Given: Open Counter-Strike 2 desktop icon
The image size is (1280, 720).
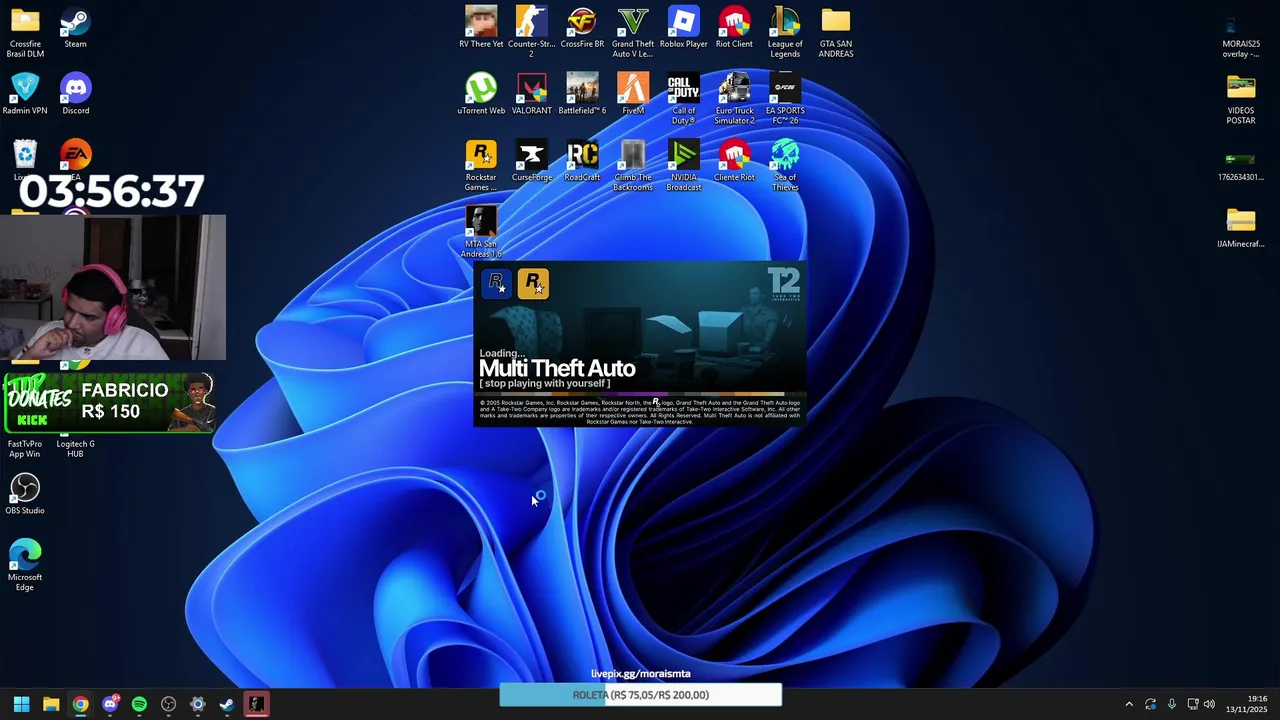Looking at the screenshot, I should [x=532, y=32].
